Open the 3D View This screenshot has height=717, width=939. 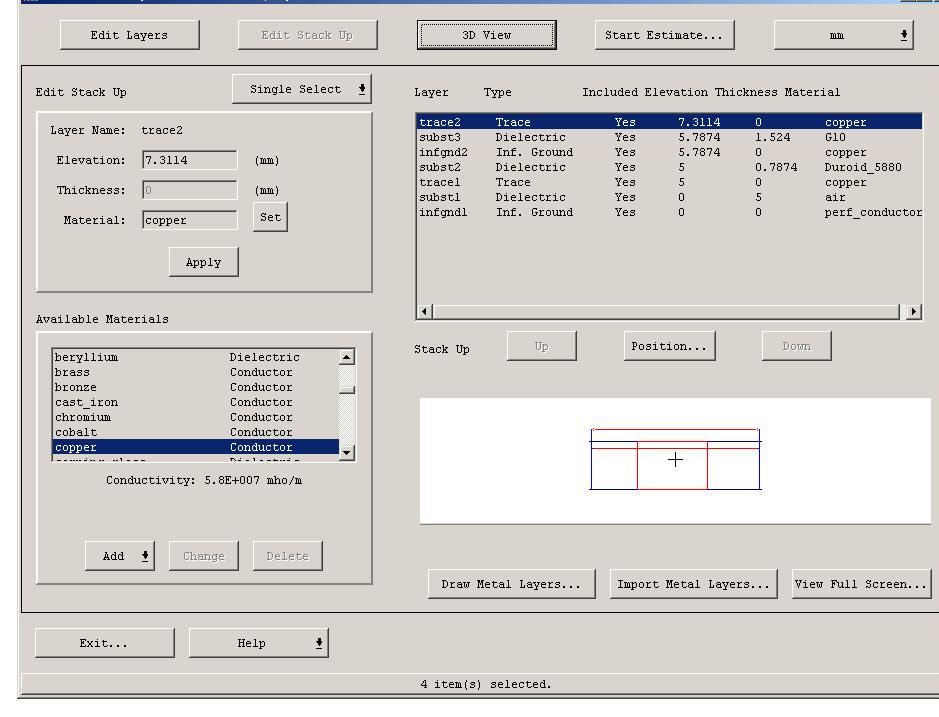tap(486, 35)
